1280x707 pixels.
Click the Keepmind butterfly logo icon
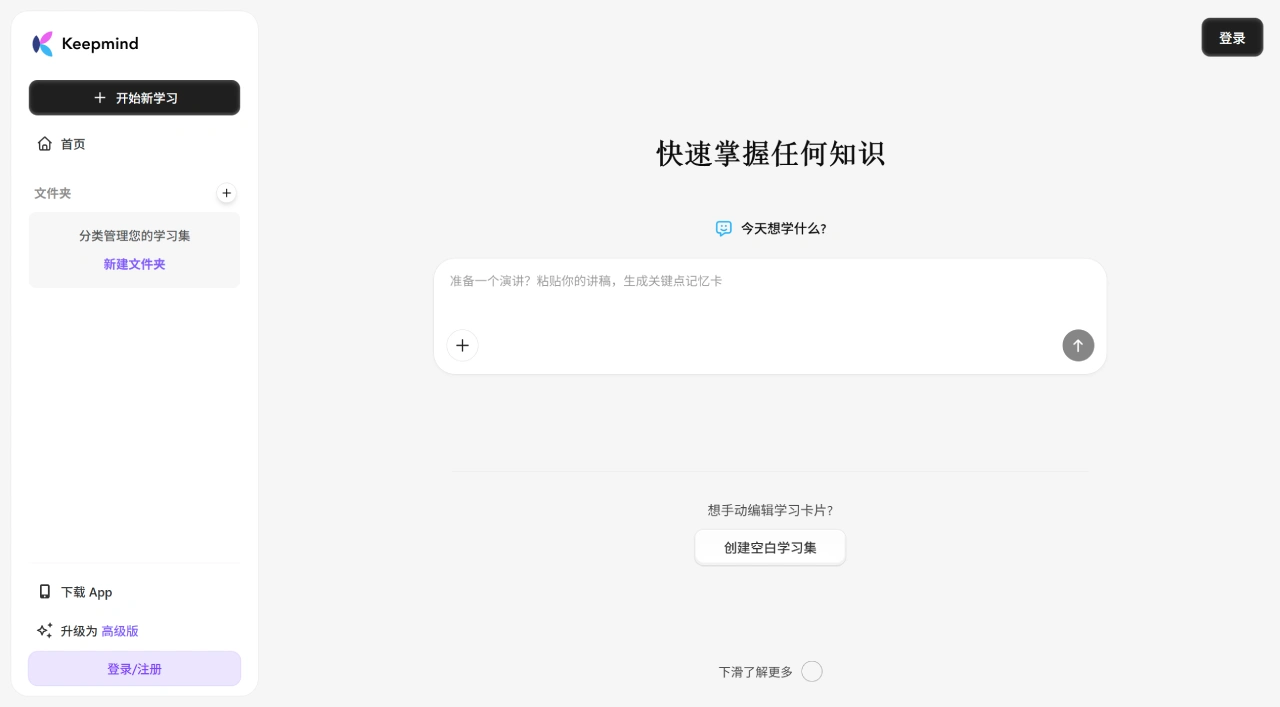42,44
